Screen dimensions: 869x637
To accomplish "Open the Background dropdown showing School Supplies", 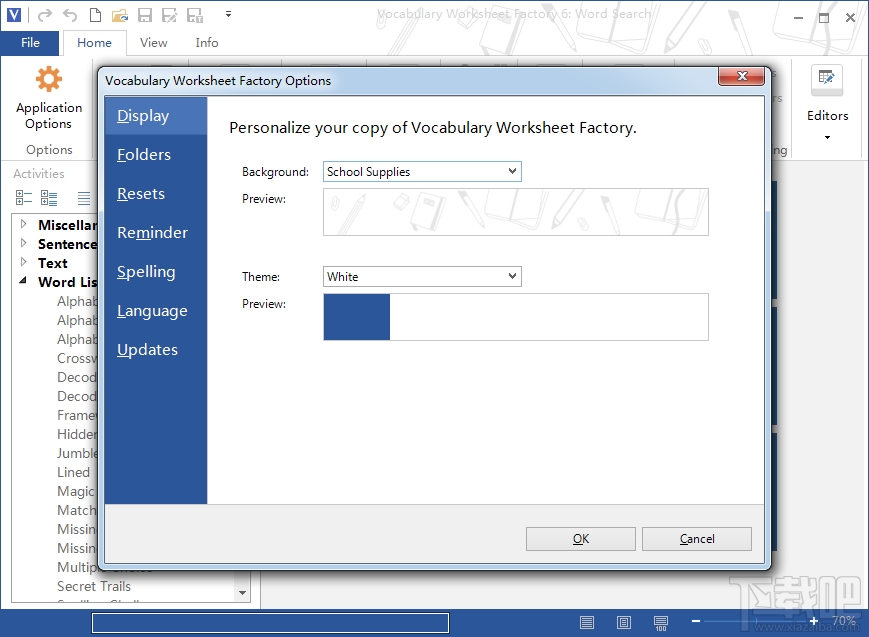I will 511,171.
